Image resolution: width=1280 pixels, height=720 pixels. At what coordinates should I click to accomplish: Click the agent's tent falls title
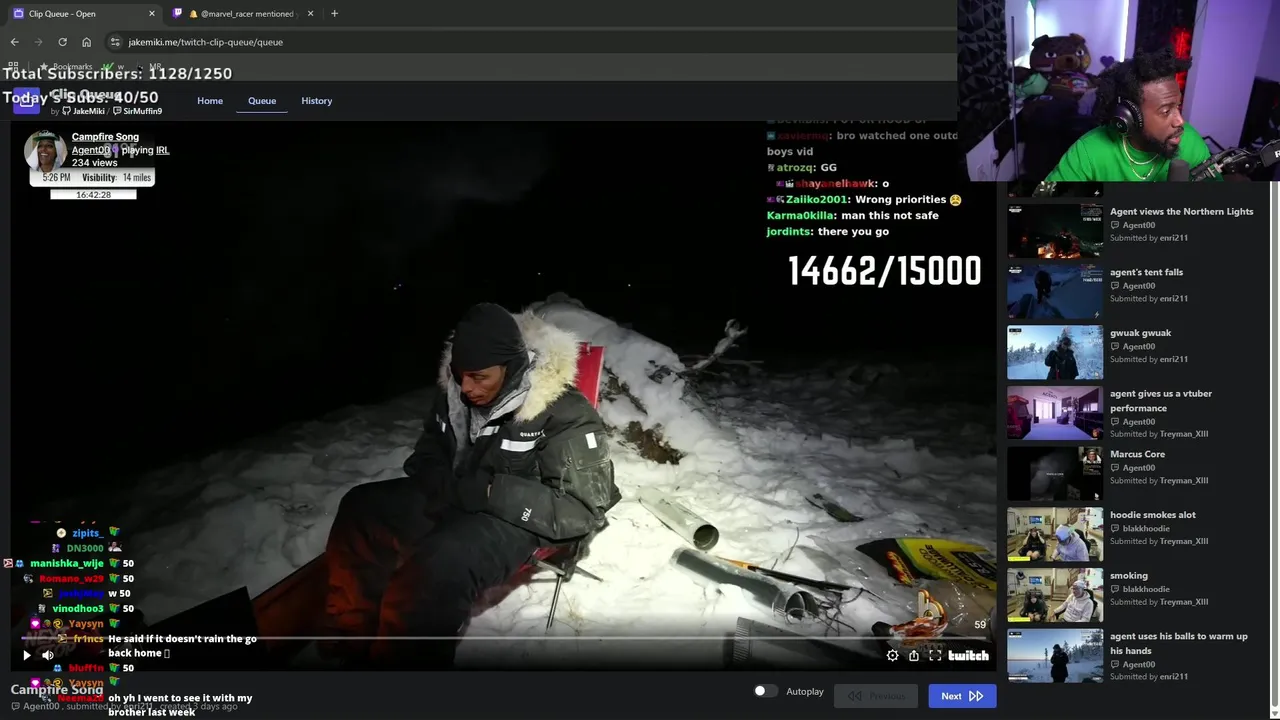pyautogui.click(x=1146, y=272)
